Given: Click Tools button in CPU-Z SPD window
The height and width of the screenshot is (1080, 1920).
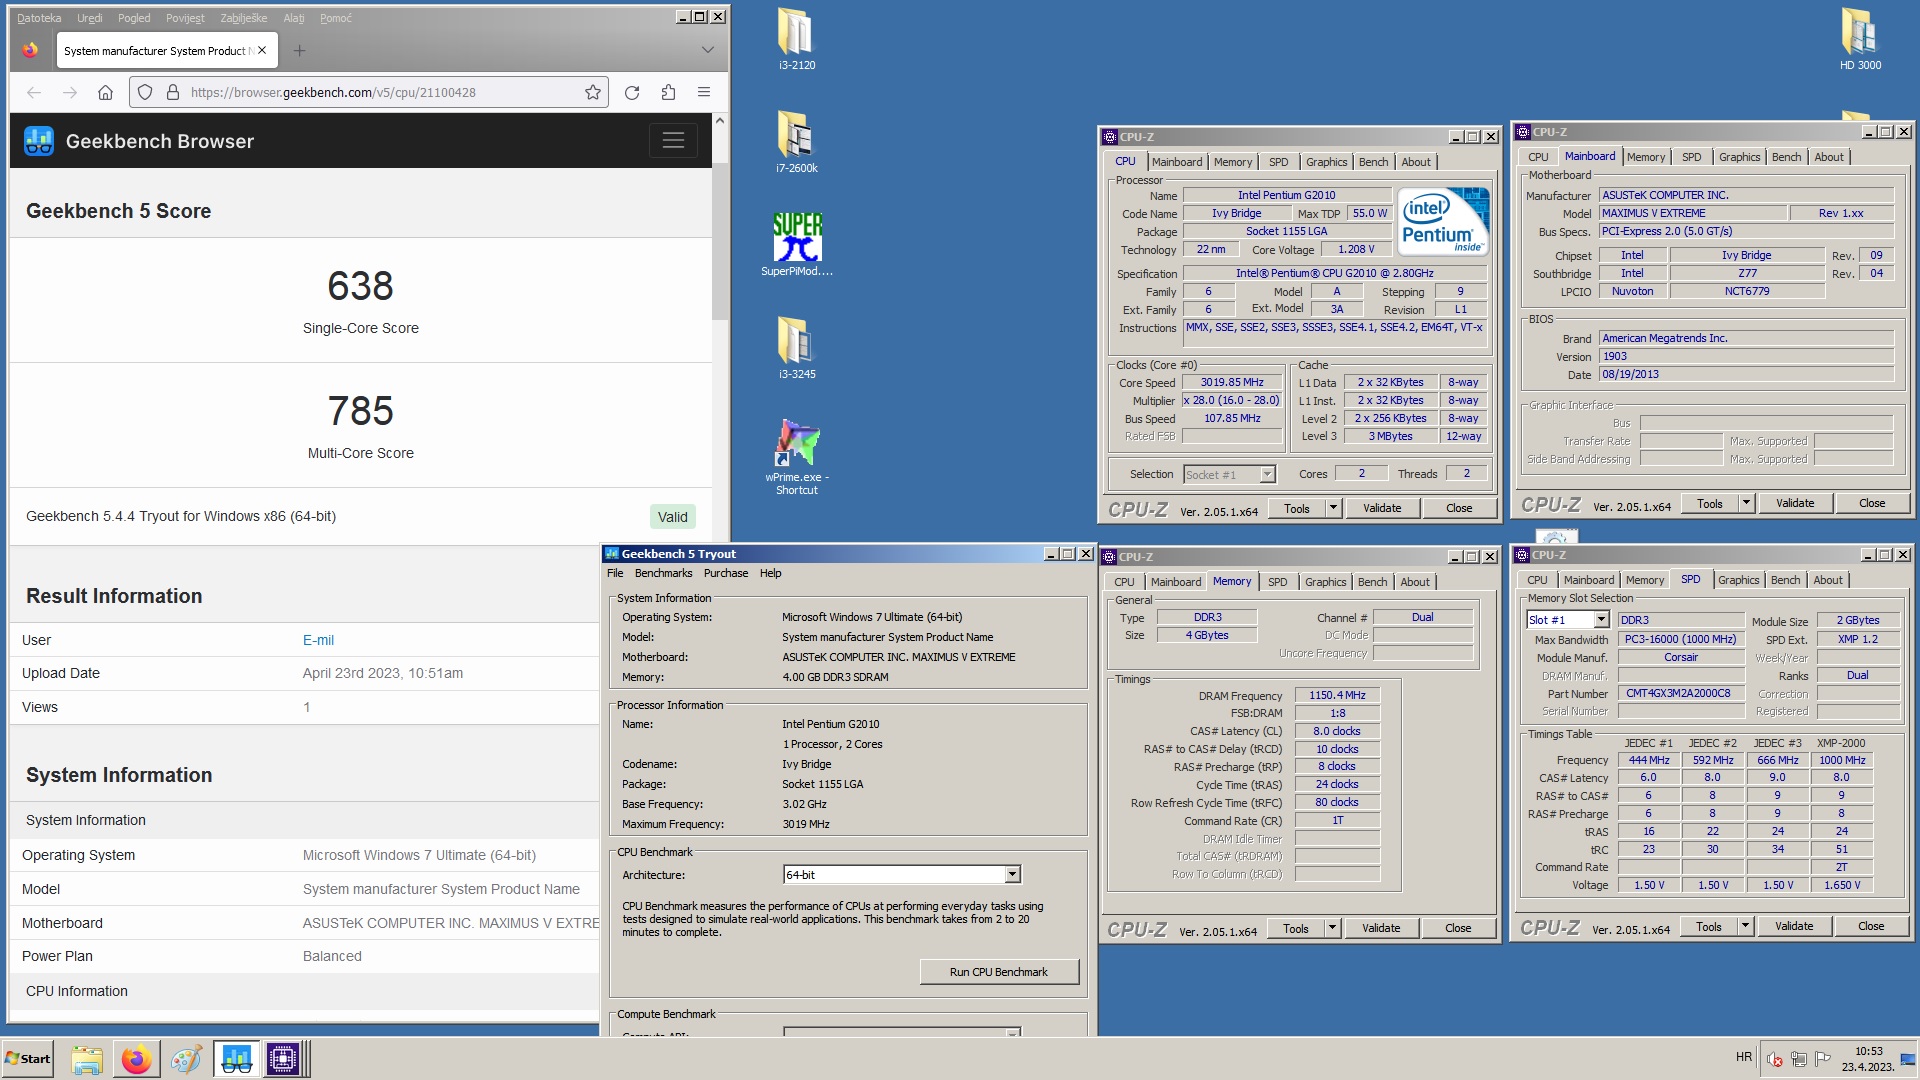Looking at the screenshot, I should [x=1709, y=926].
